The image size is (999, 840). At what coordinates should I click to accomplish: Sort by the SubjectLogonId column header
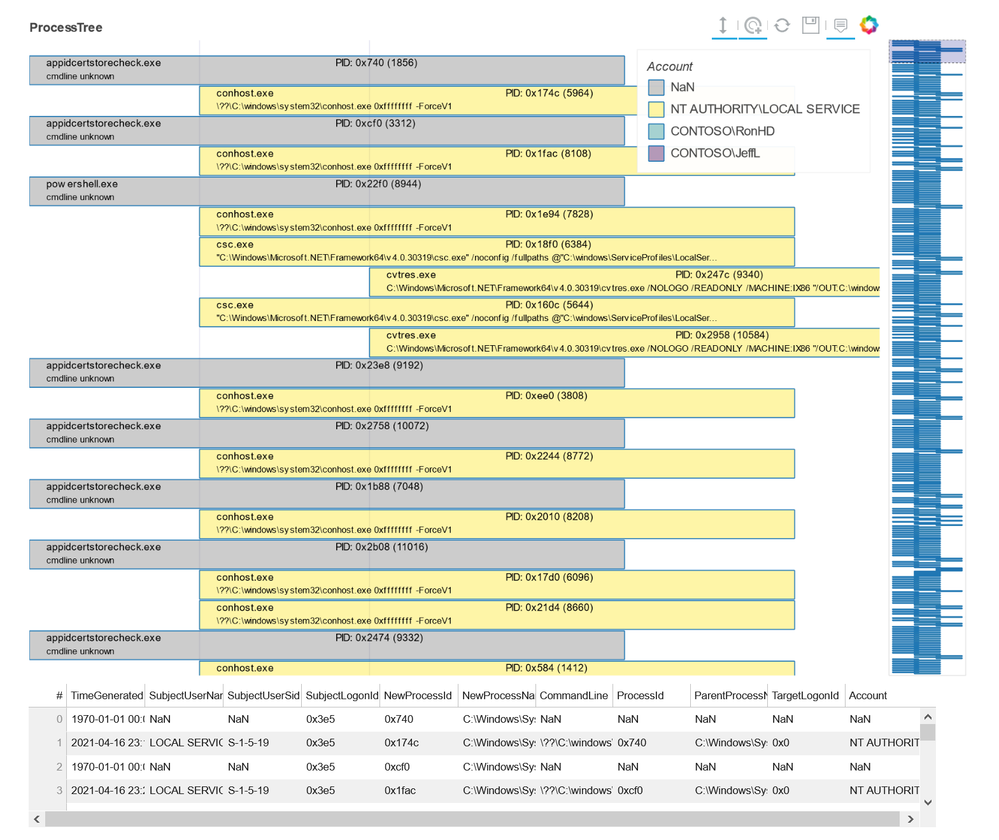341,695
